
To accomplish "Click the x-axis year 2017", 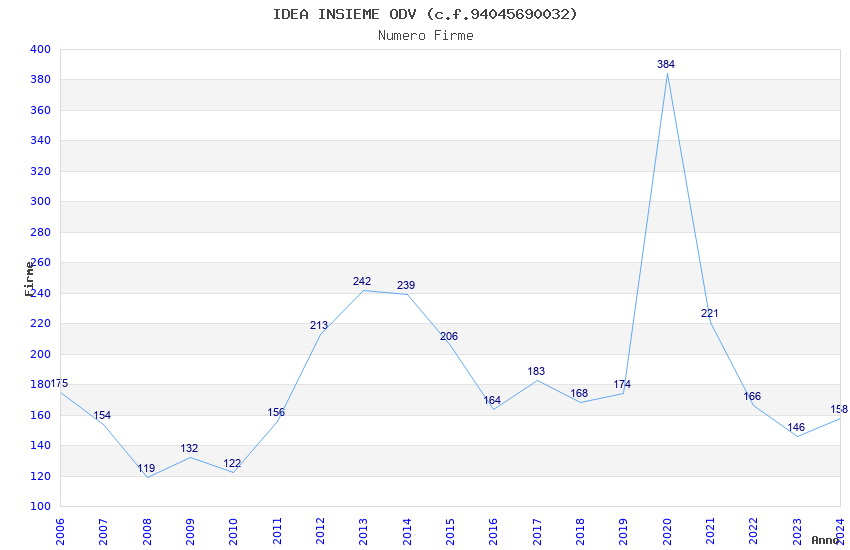I will pyautogui.click(x=537, y=531).
